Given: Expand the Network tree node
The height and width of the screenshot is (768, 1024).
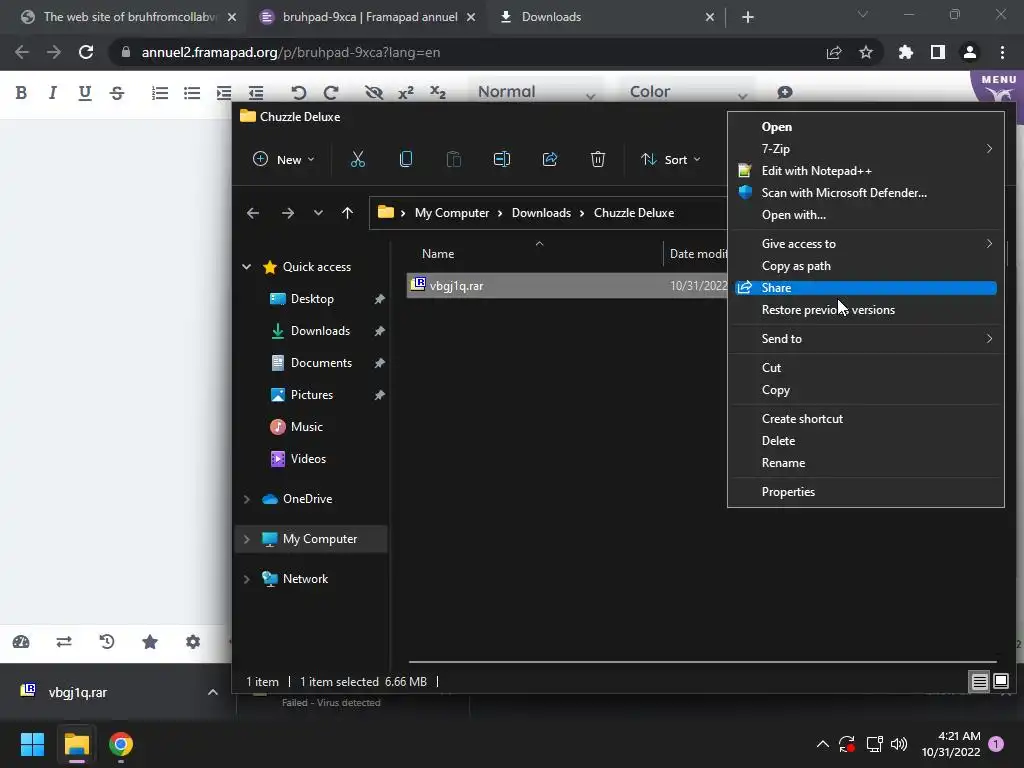Looking at the screenshot, I should (x=246, y=579).
